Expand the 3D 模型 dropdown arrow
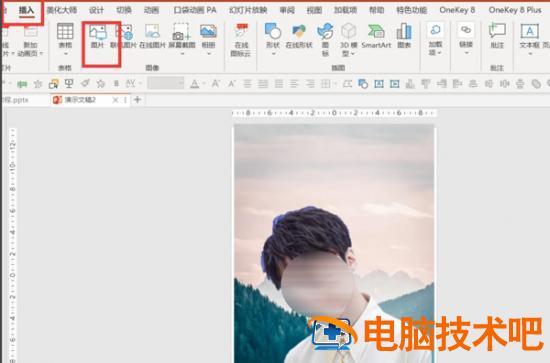The image size is (550, 363). click(x=353, y=54)
